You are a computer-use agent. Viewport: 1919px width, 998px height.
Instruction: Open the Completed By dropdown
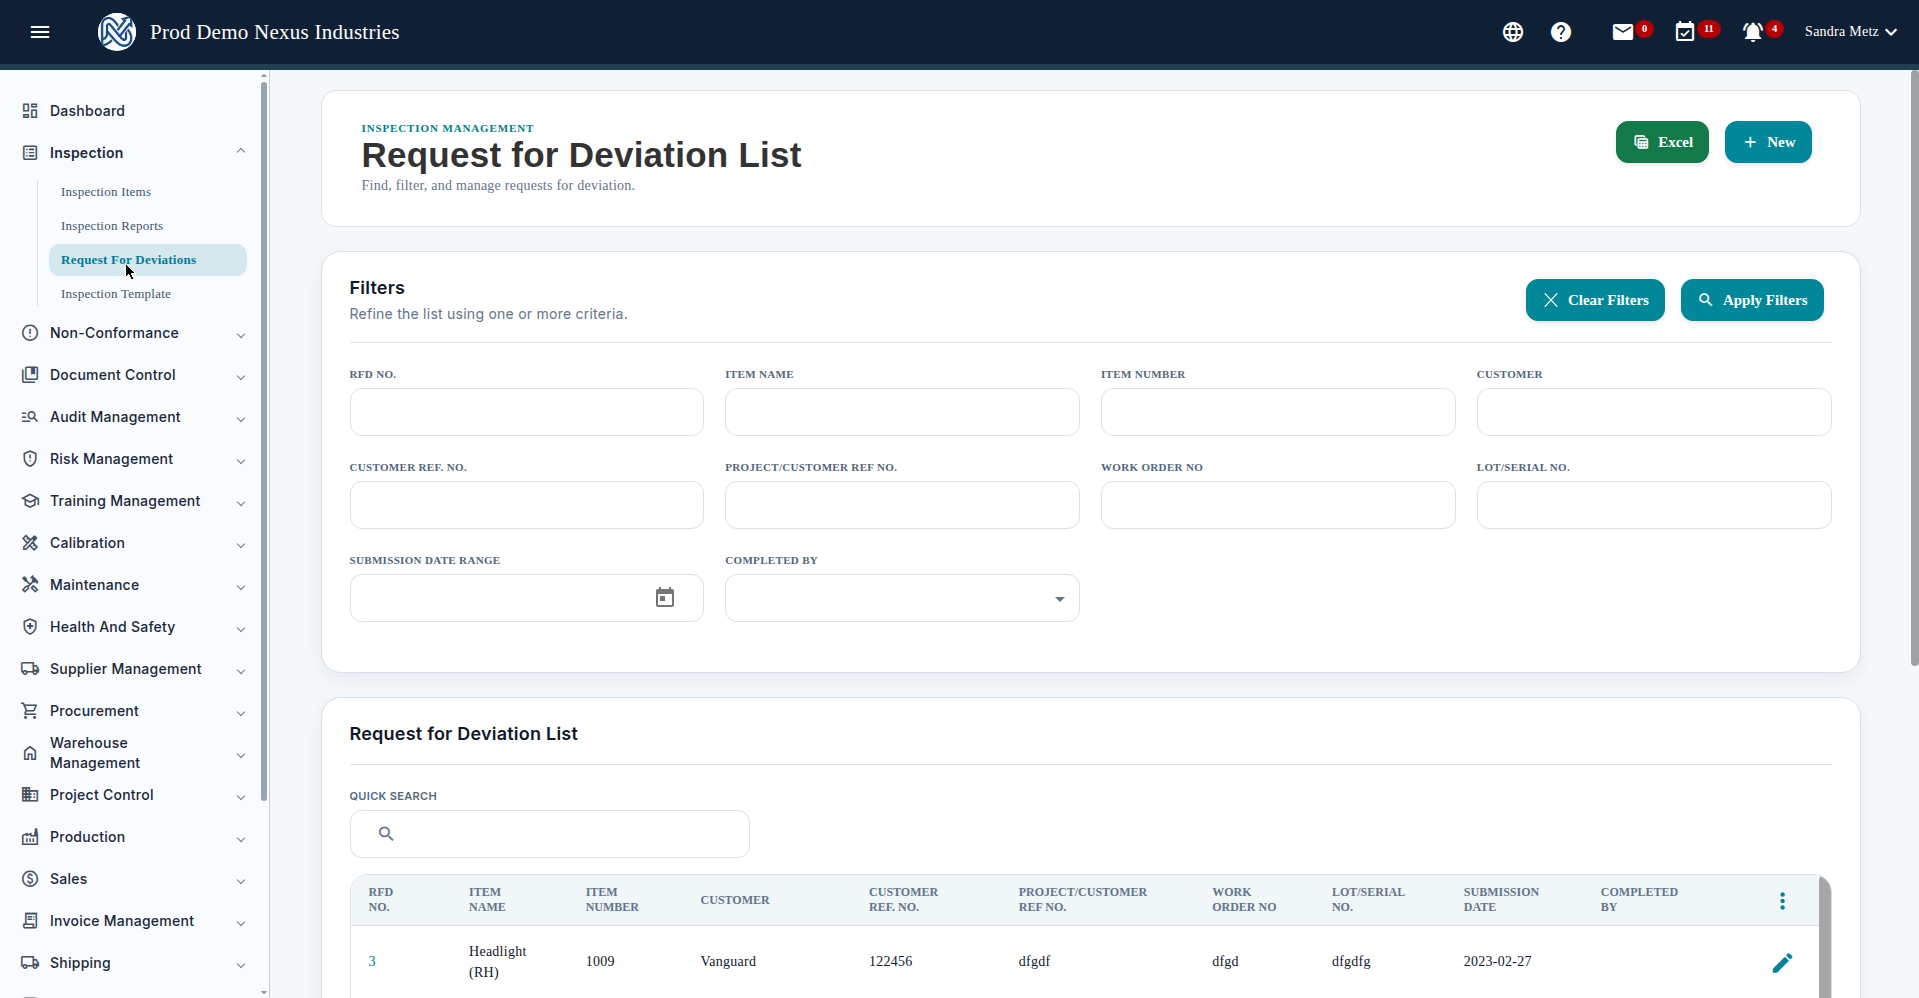(902, 598)
